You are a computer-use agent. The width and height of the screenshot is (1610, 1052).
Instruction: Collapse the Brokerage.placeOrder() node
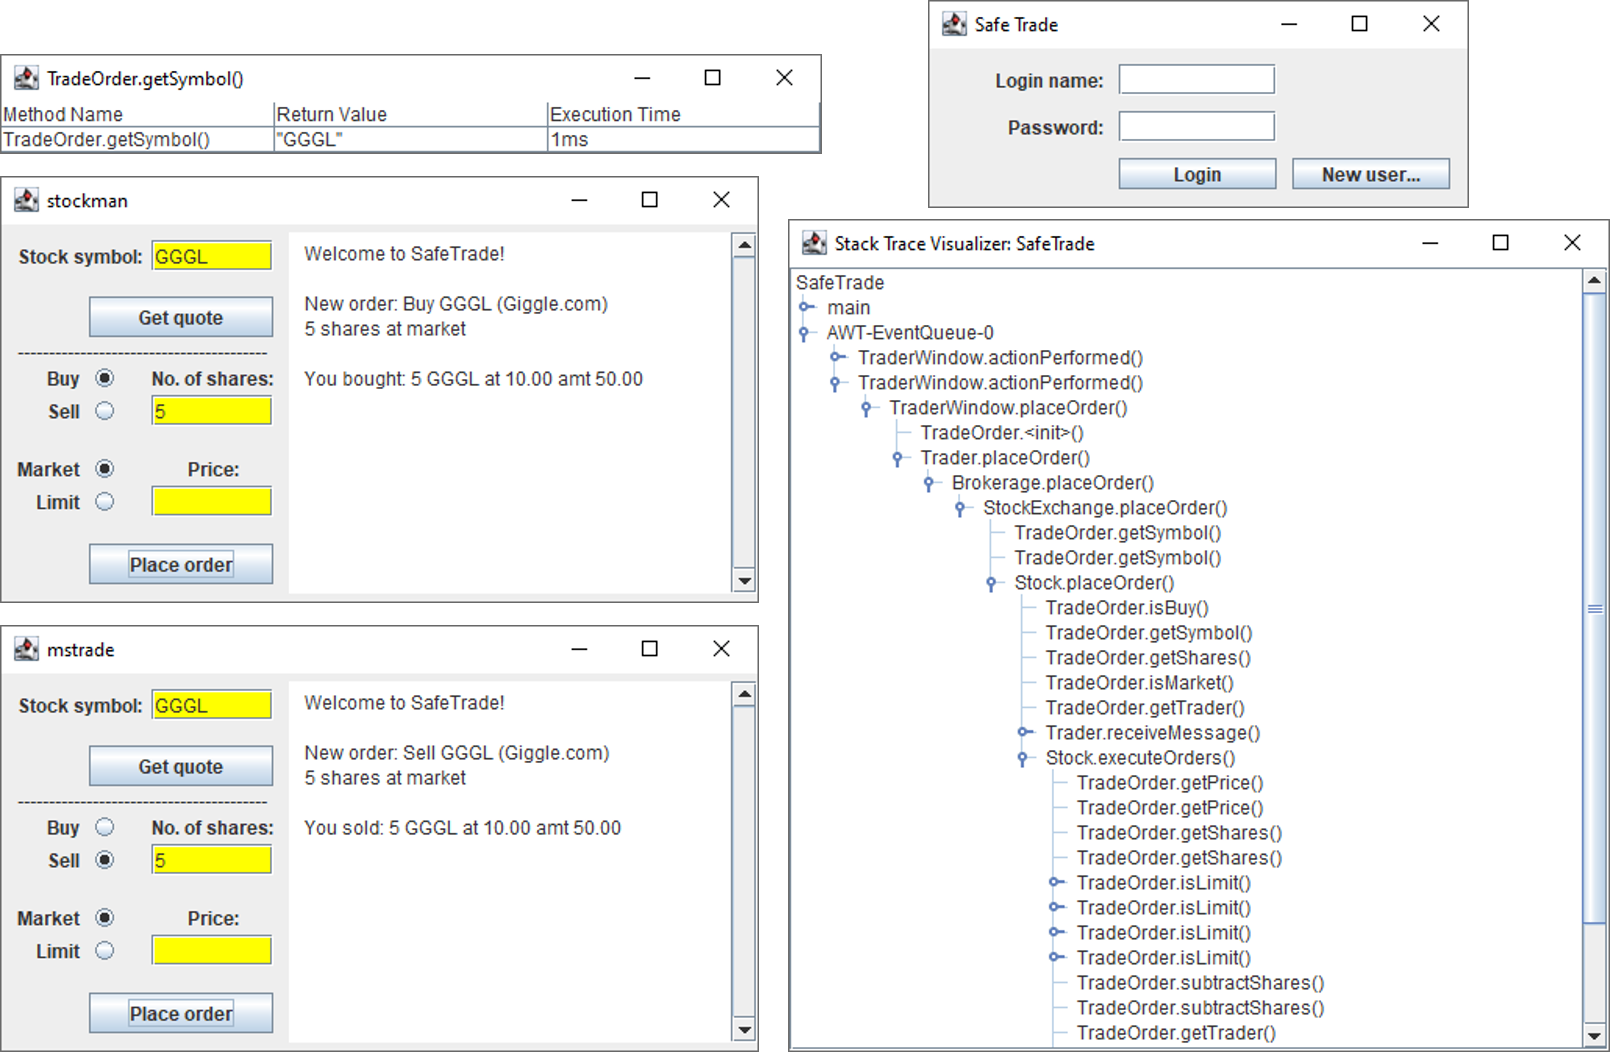[929, 483]
